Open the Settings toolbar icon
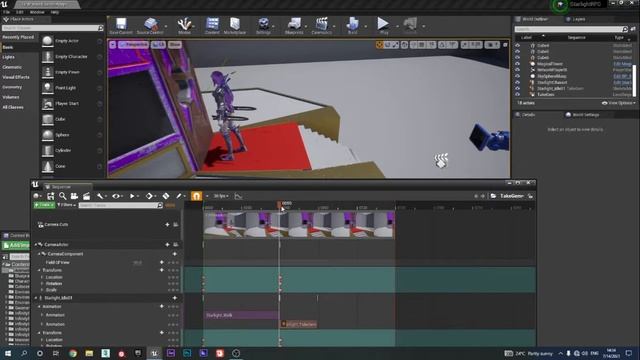 point(263,25)
